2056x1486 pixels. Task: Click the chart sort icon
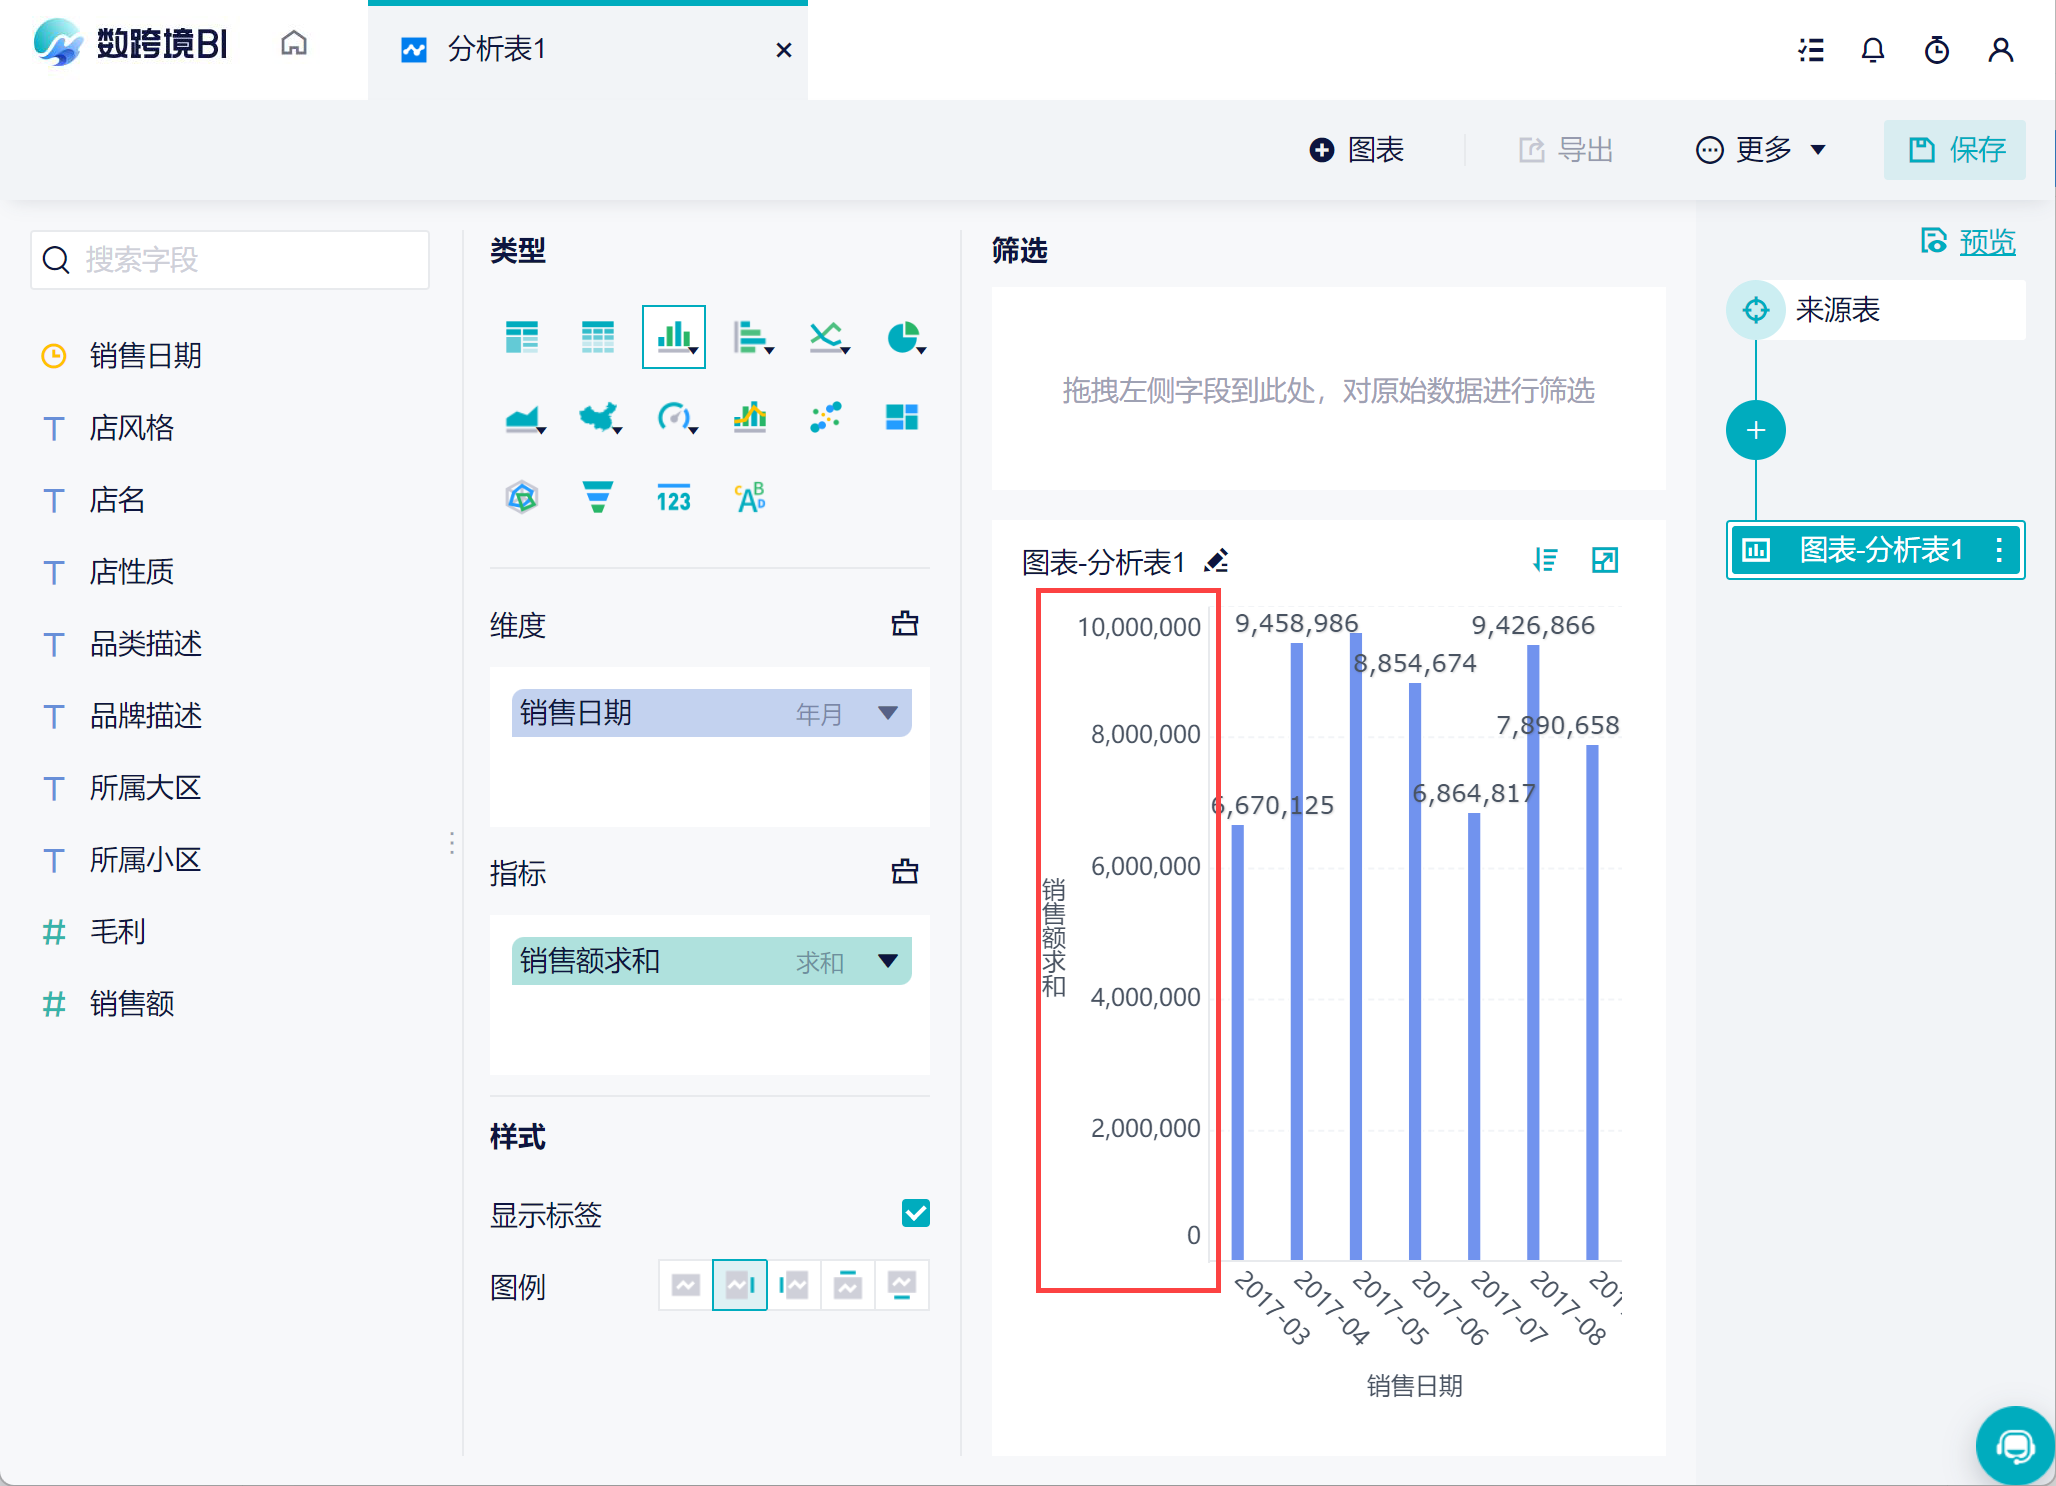(x=1545, y=560)
